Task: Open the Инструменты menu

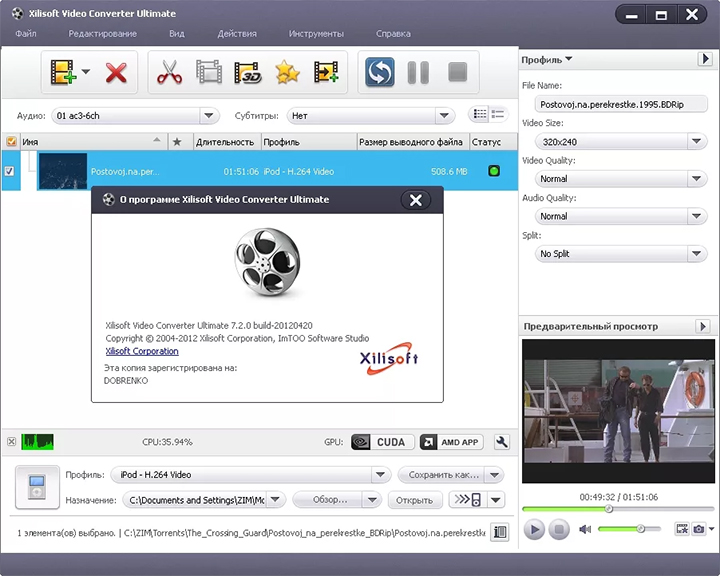Action: [x=316, y=33]
